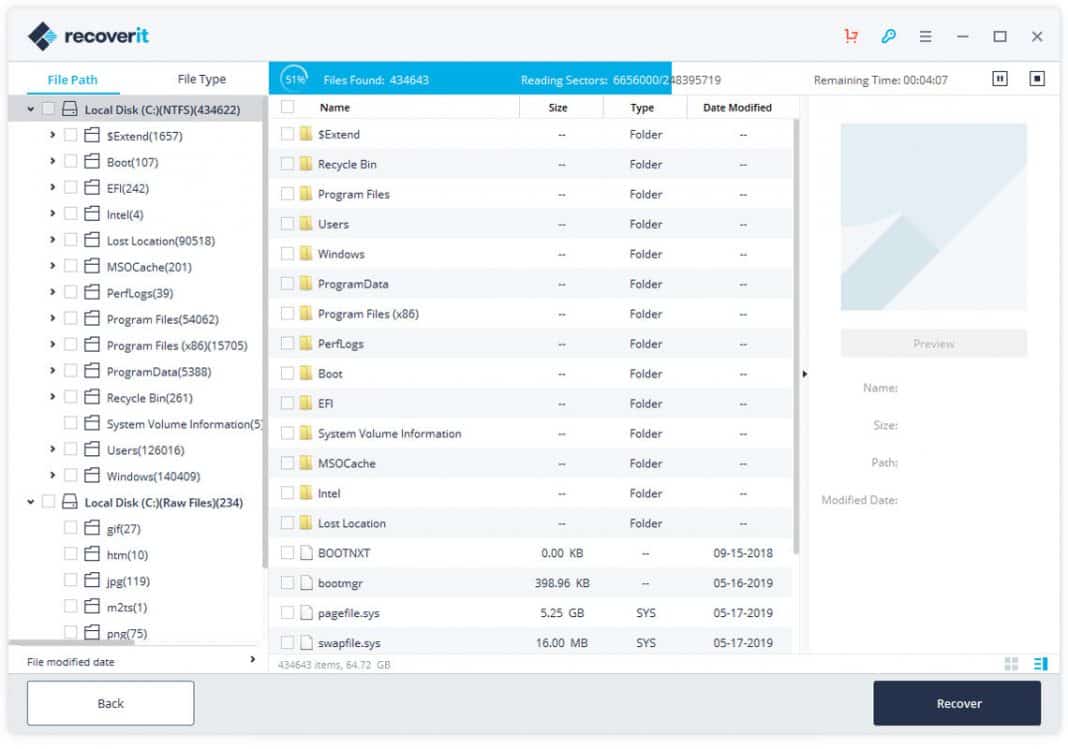
Task: Click the Lost Location tree folder icon
Action: click(92, 240)
